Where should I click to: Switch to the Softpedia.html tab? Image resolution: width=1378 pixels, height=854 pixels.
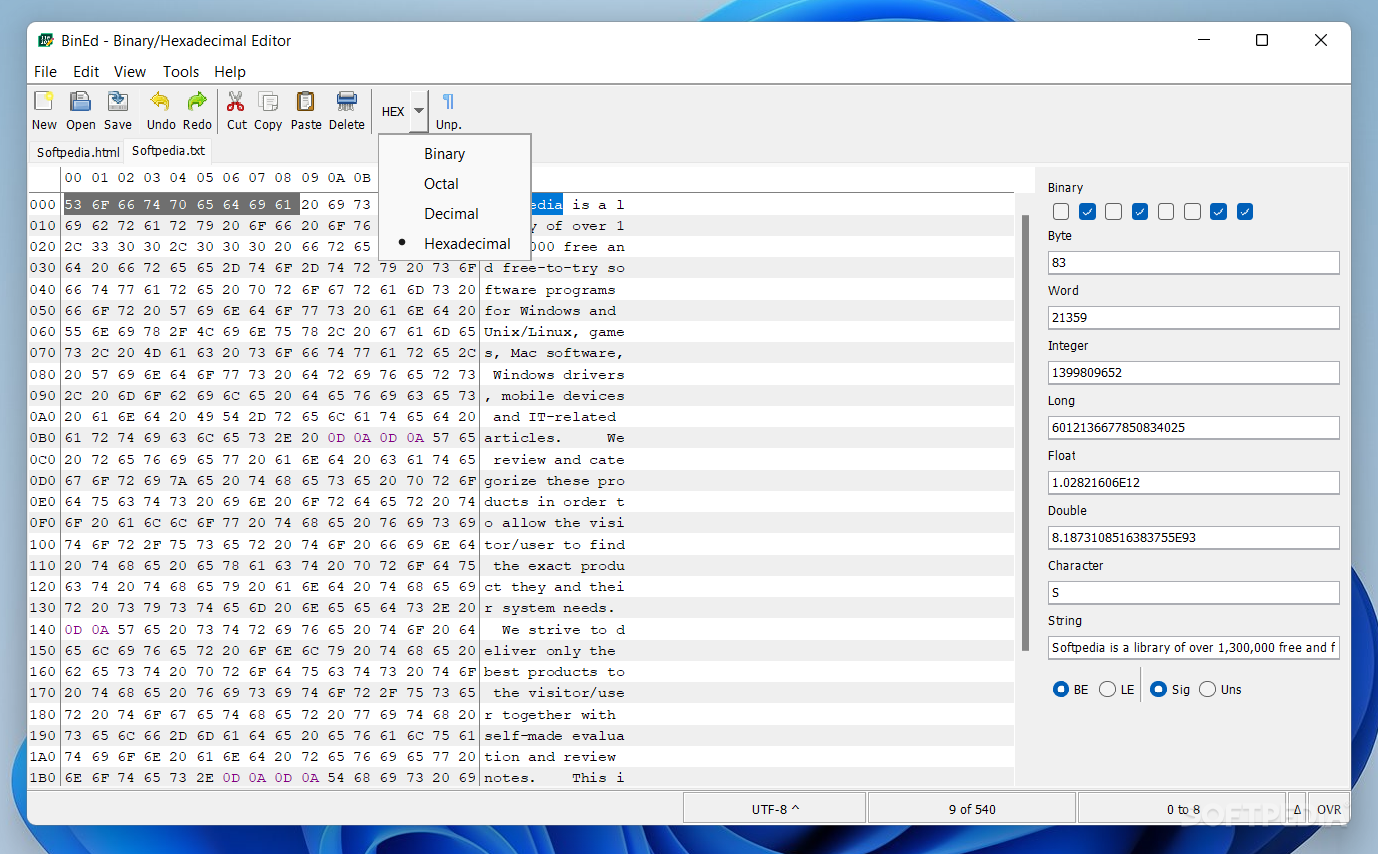point(78,152)
